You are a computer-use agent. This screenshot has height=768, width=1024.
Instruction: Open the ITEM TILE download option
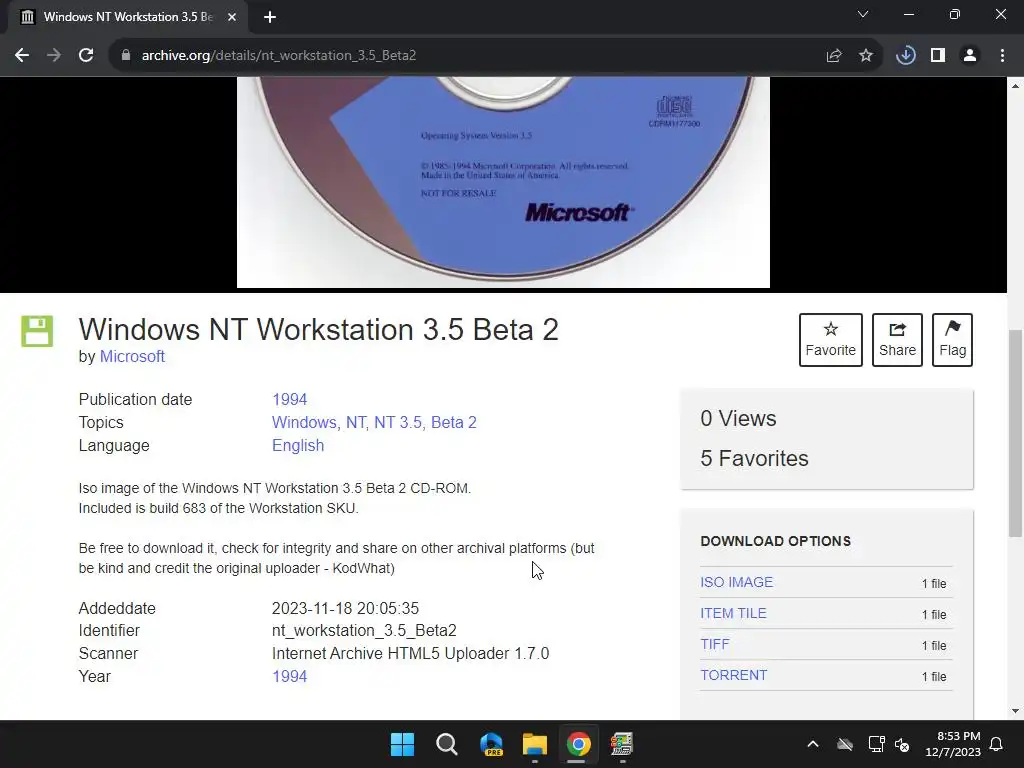pos(733,613)
